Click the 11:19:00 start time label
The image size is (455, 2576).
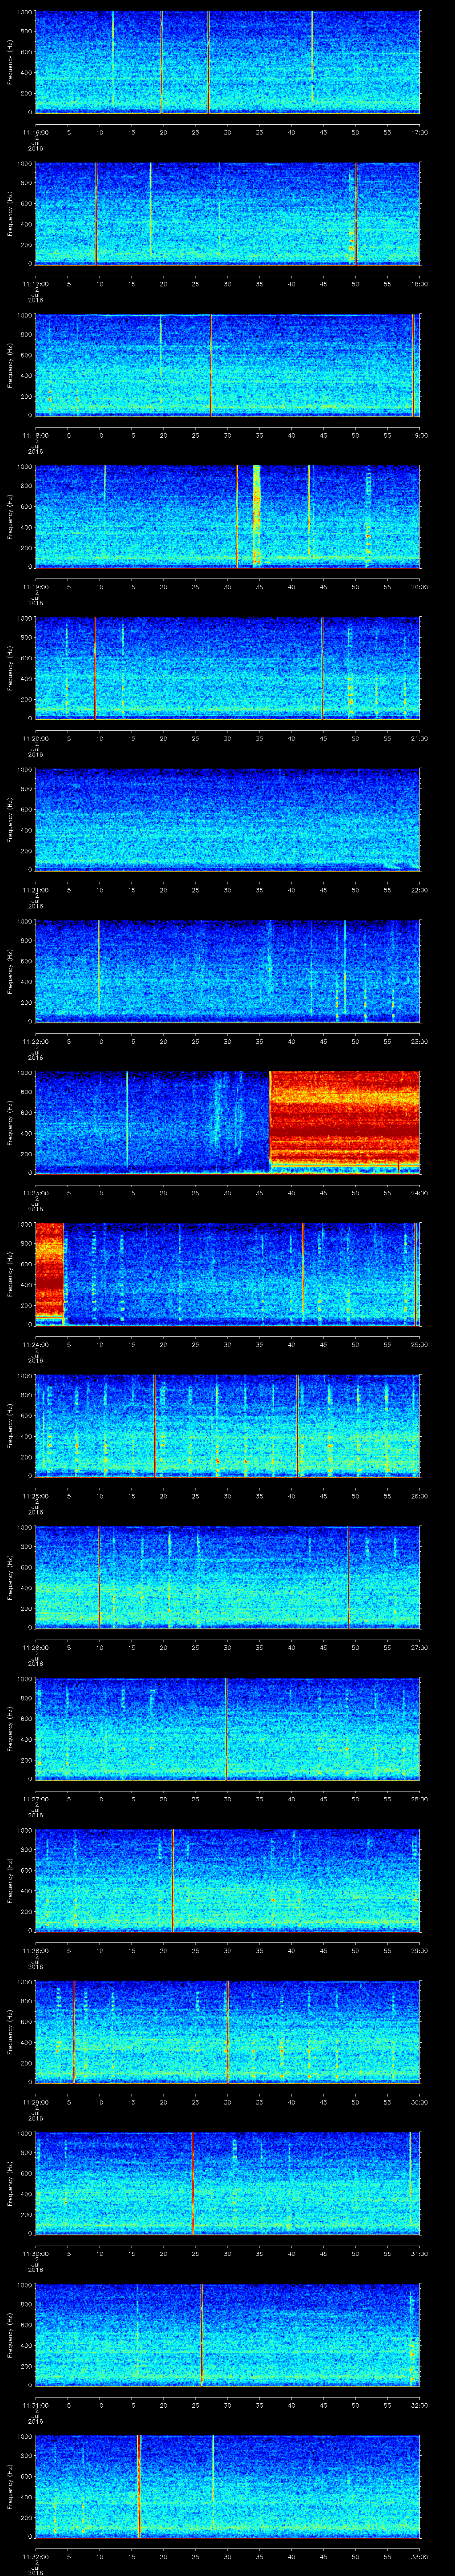coord(35,587)
